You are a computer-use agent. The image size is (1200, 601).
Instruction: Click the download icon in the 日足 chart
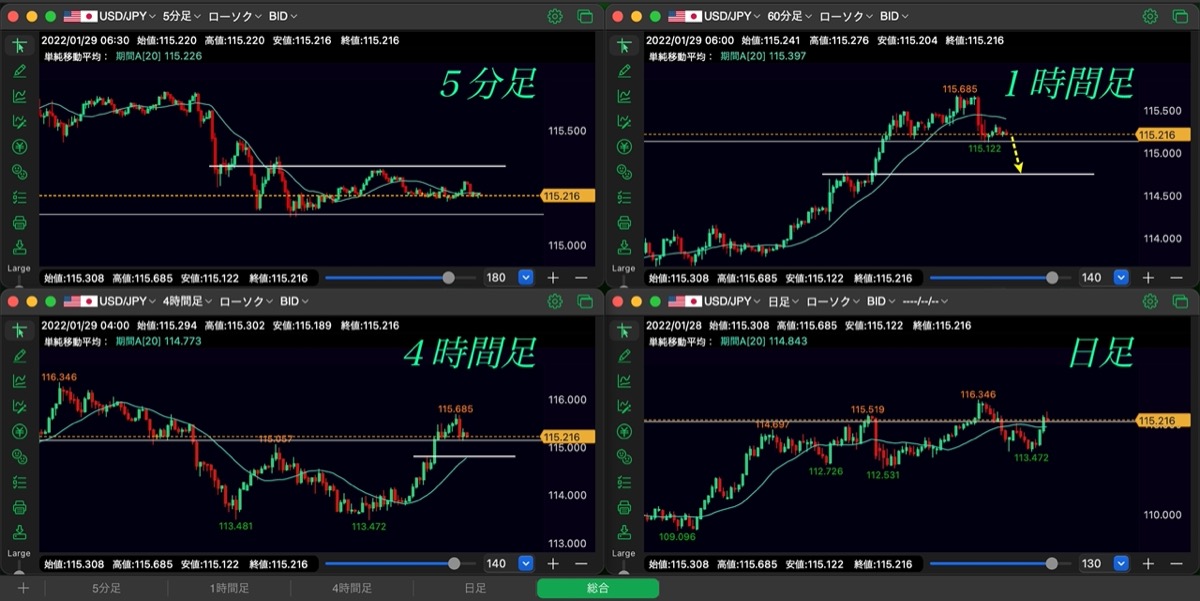pyautogui.click(x=625, y=532)
